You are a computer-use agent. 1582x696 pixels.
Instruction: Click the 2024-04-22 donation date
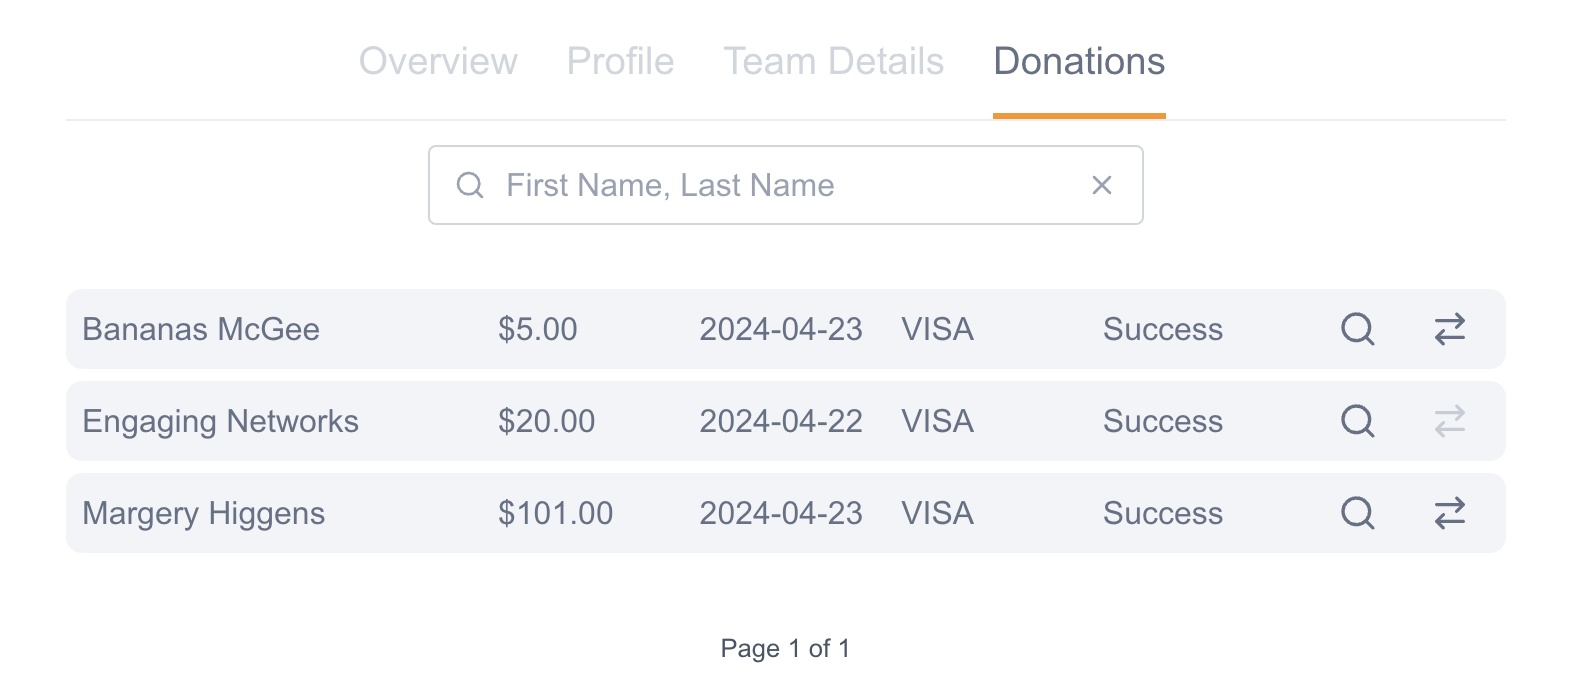(x=780, y=421)
